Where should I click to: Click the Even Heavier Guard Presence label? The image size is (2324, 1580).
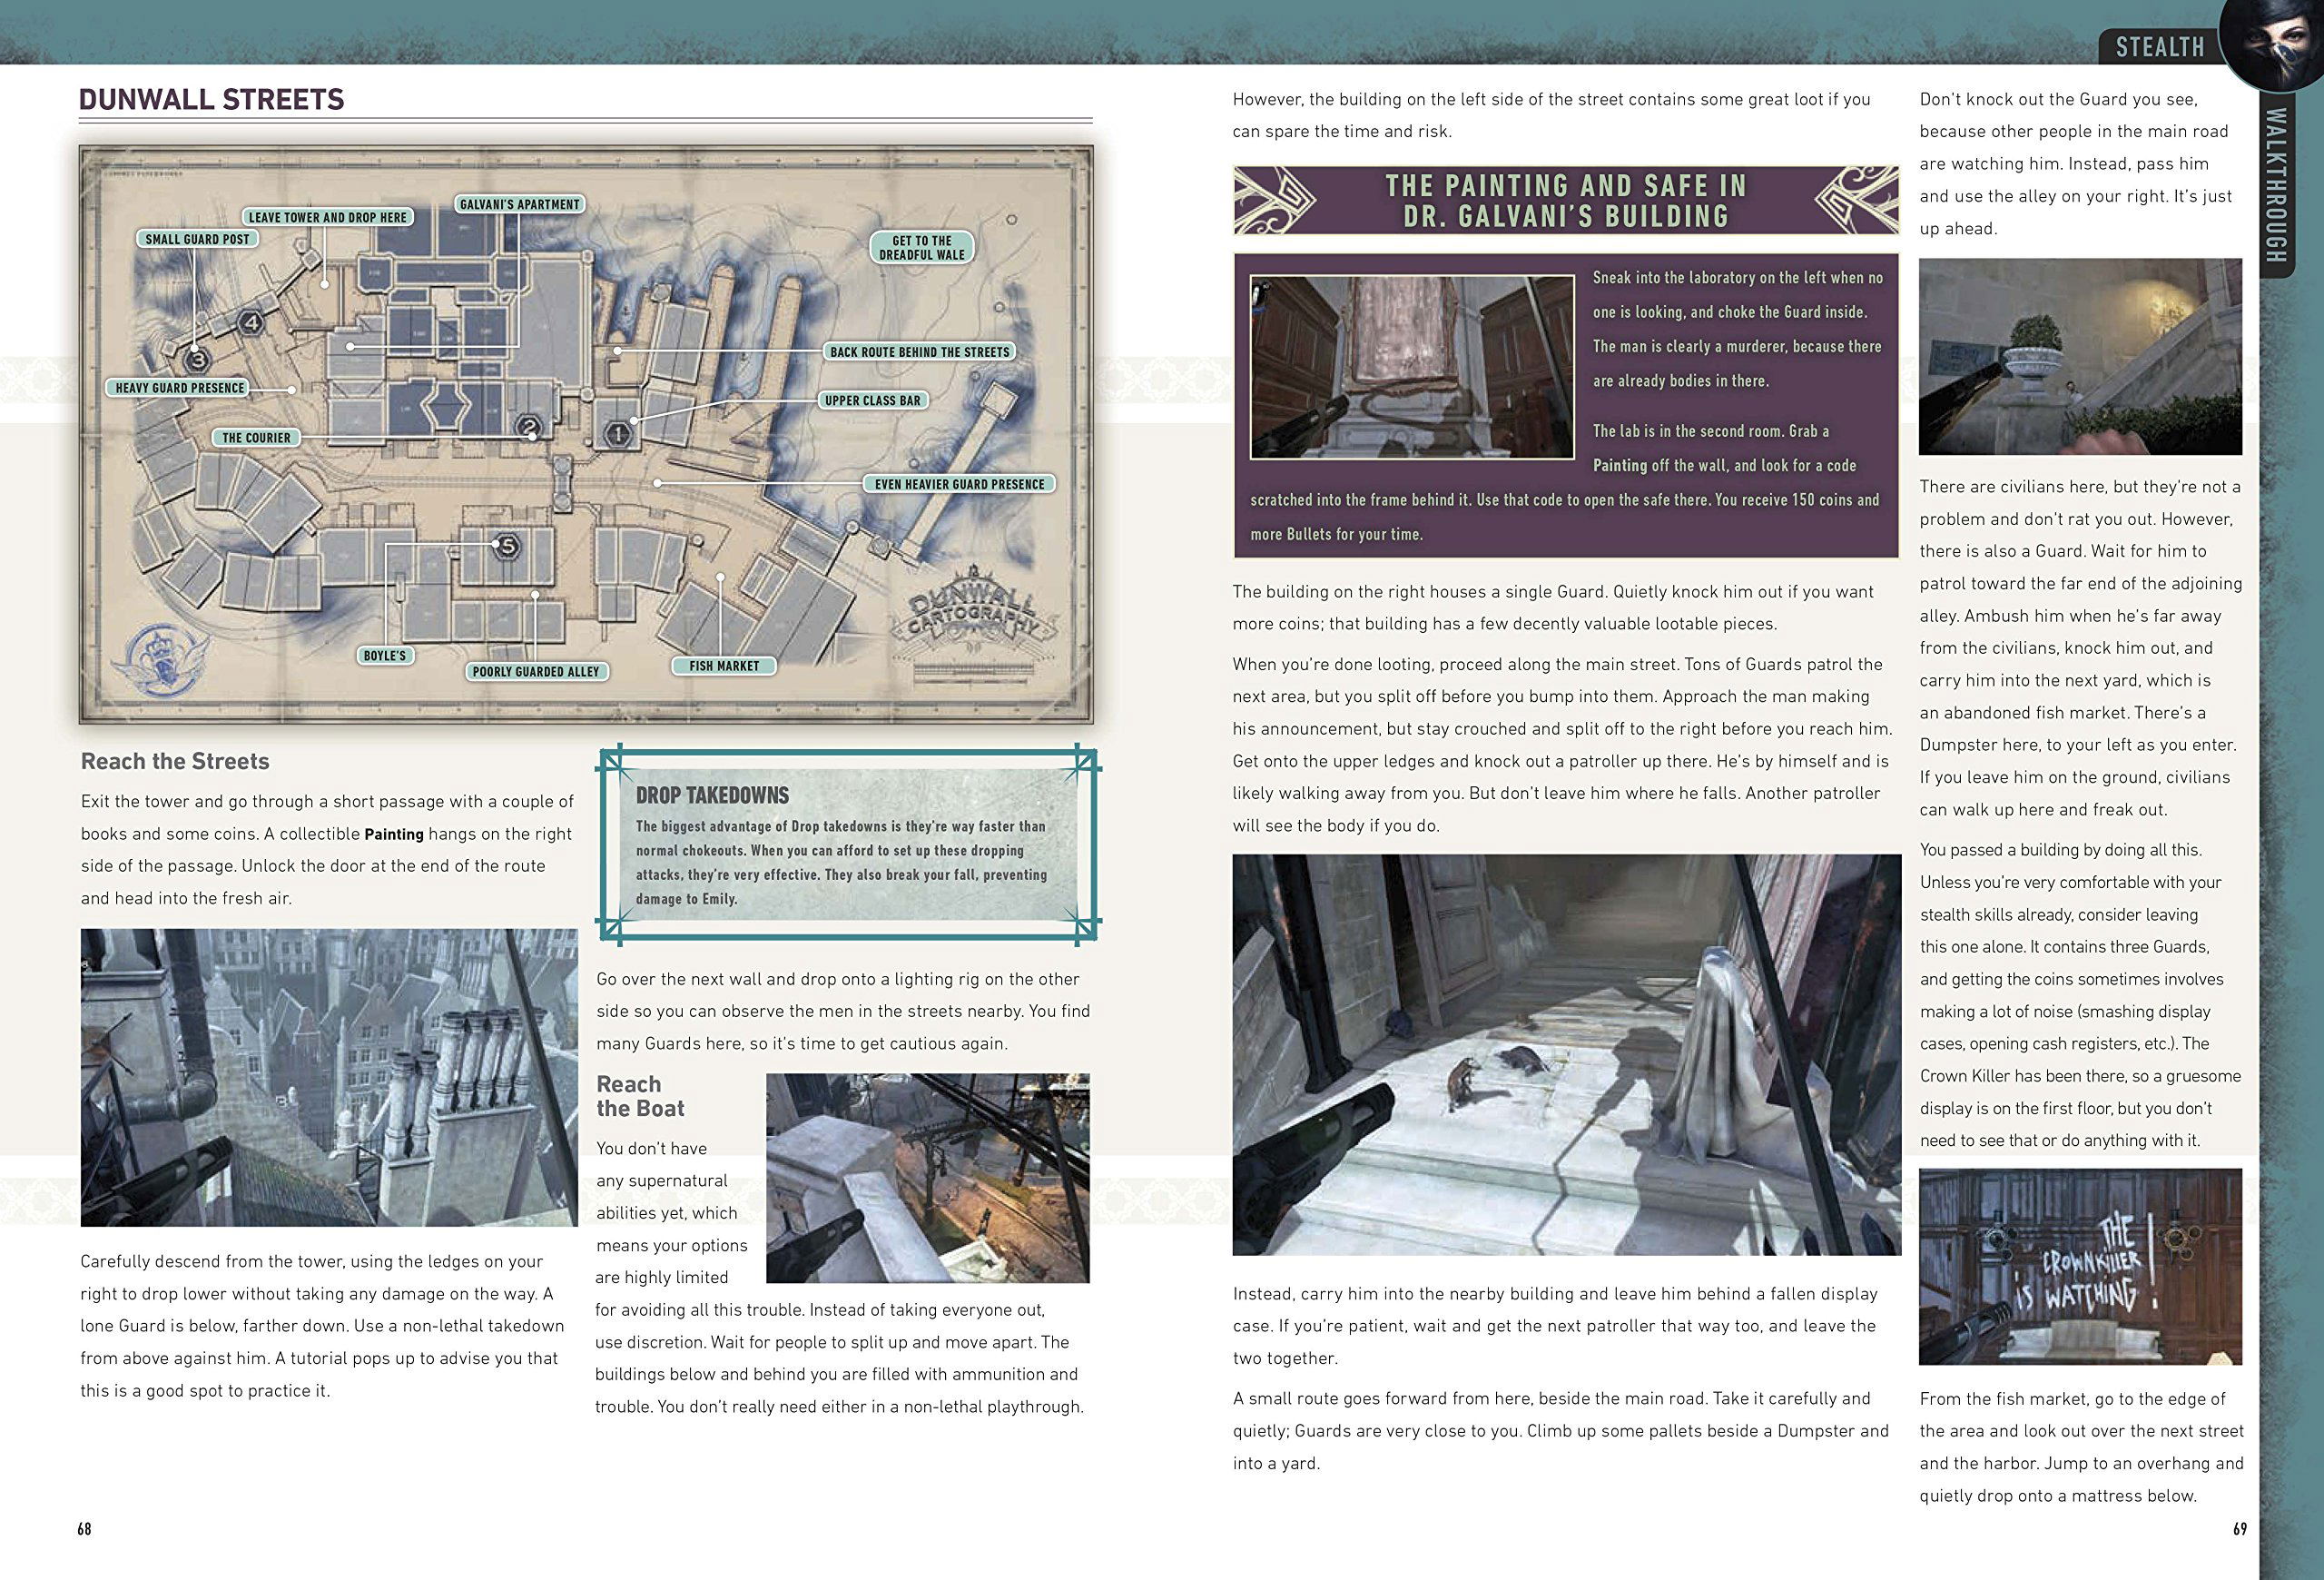point(958,484)
